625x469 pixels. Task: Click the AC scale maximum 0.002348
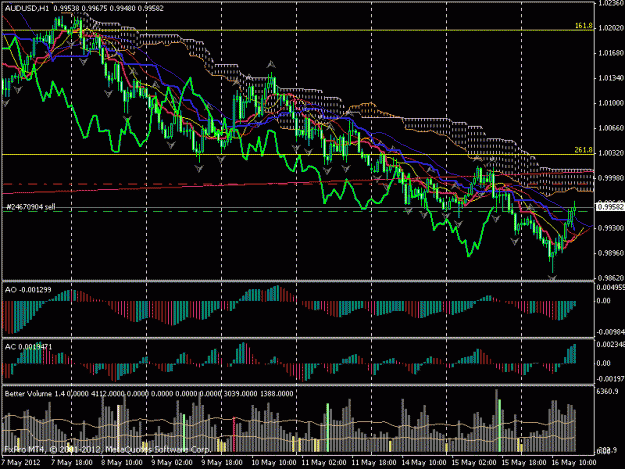[x=610, y=345]
